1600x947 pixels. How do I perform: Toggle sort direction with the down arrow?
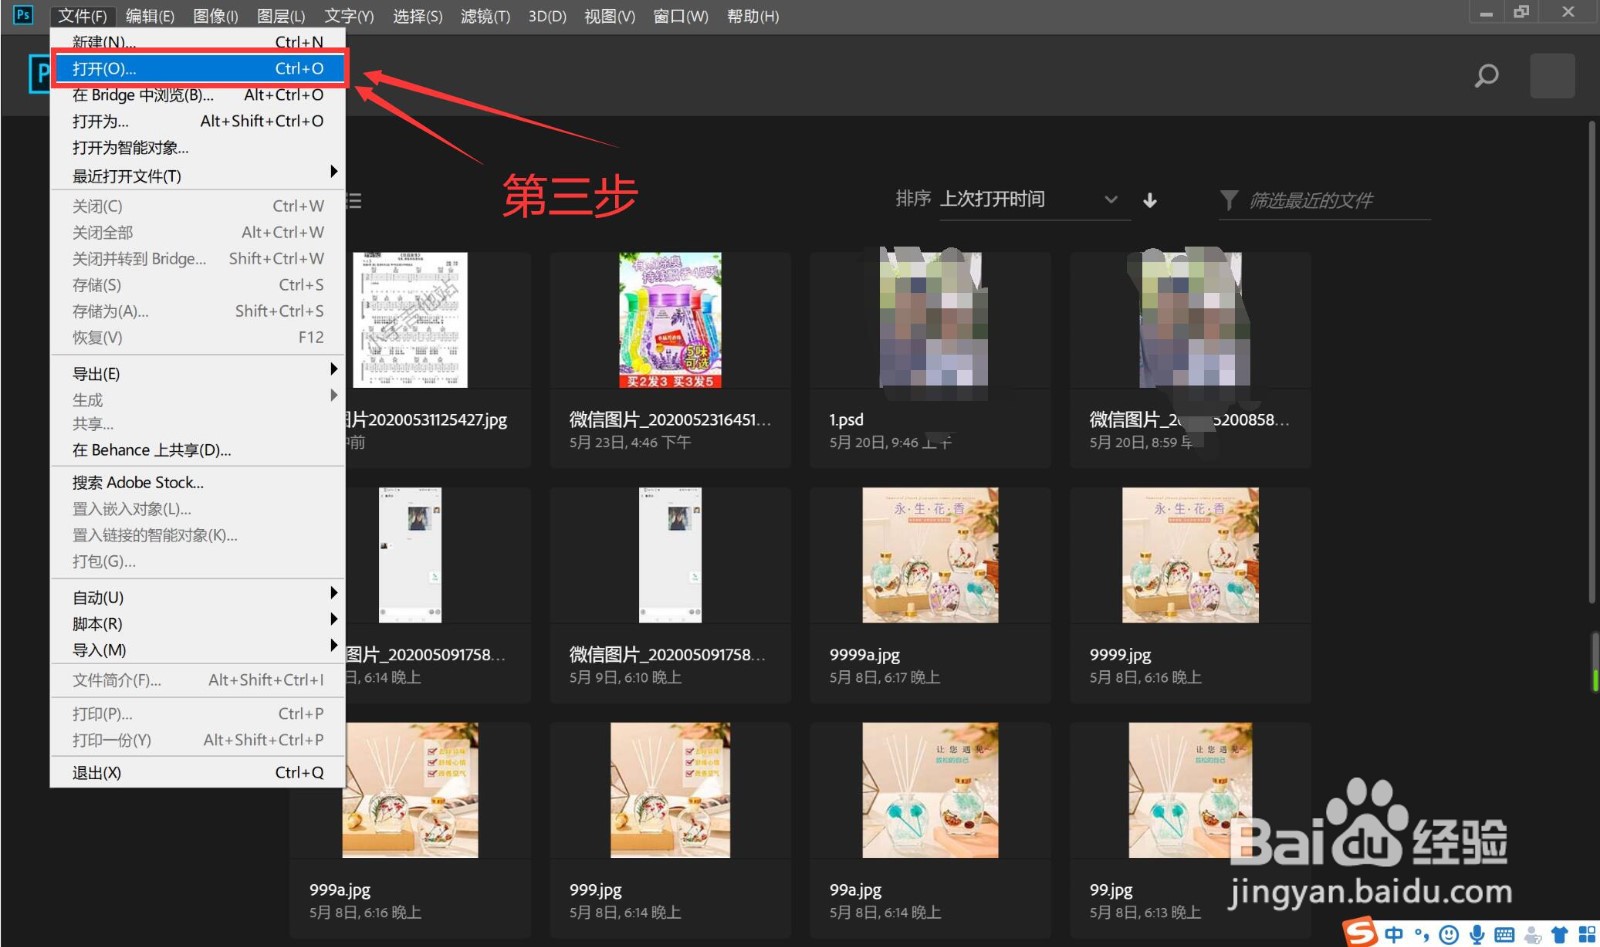point(1151,200)
